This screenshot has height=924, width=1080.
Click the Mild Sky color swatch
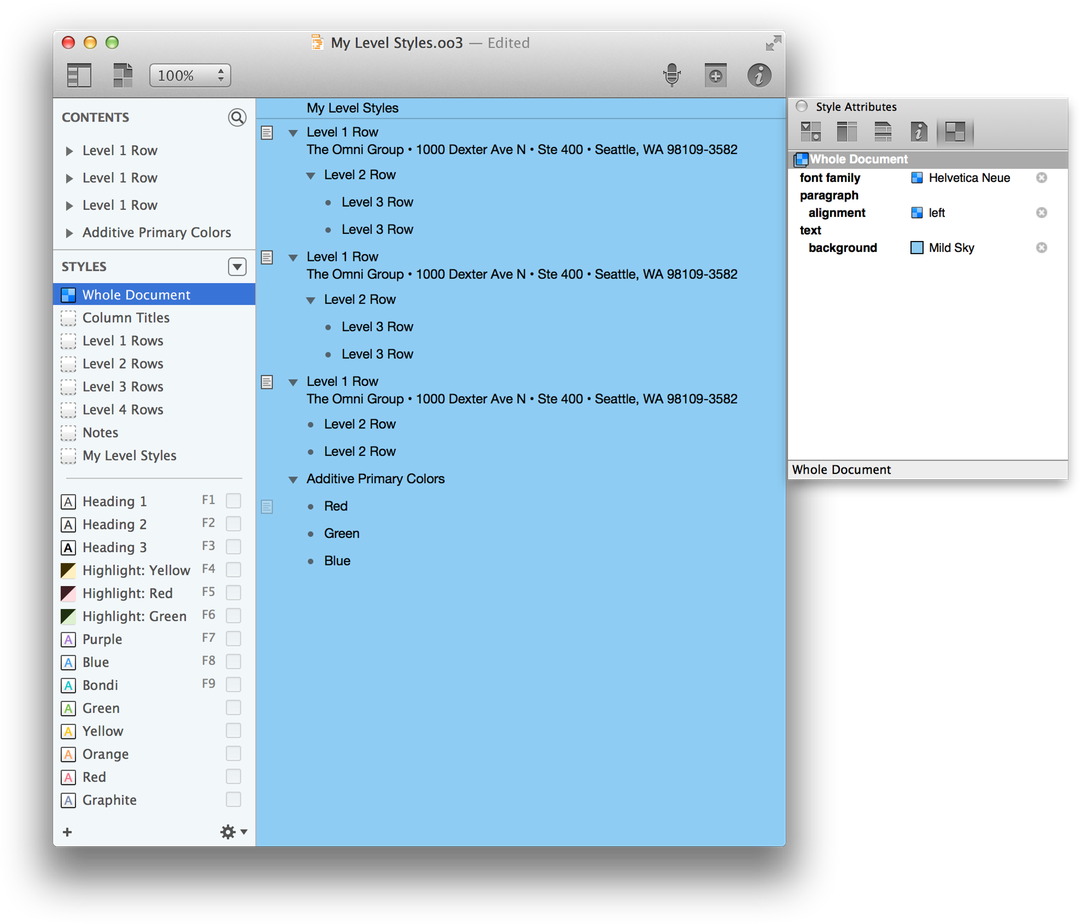click(917, 247)
